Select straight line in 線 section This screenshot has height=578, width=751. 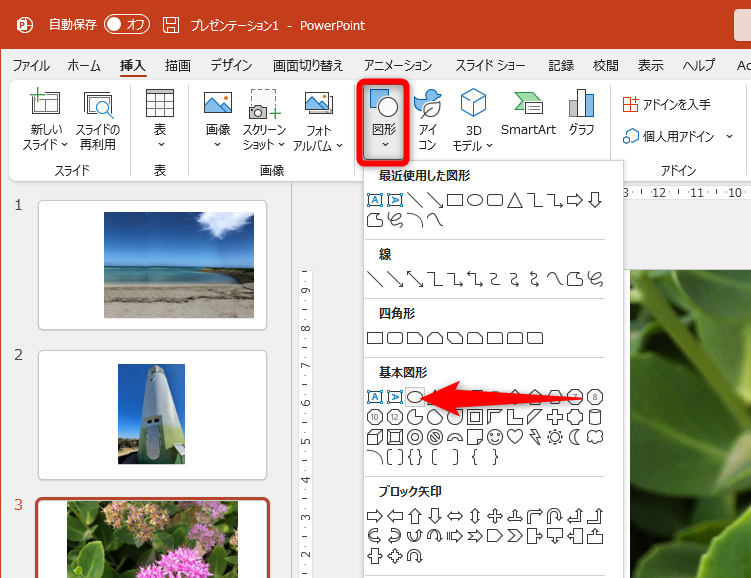(x=375, y=279)
